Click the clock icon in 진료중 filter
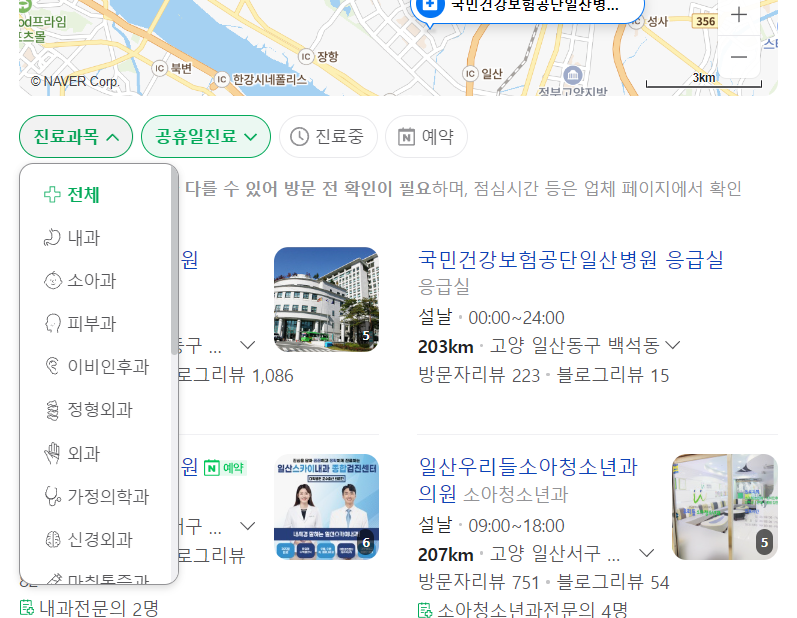 pyautogui.click(x=299, y=137)
